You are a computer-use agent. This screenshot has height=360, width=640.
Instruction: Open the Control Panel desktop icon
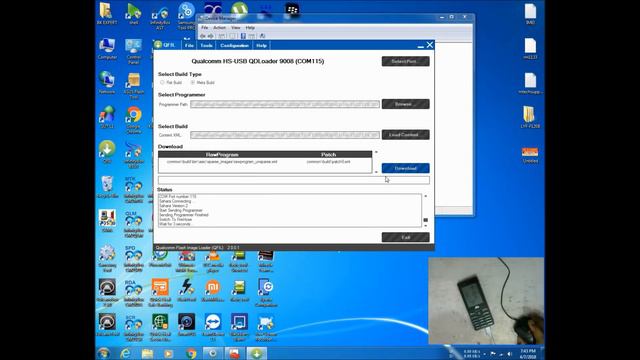pos(133,51)
